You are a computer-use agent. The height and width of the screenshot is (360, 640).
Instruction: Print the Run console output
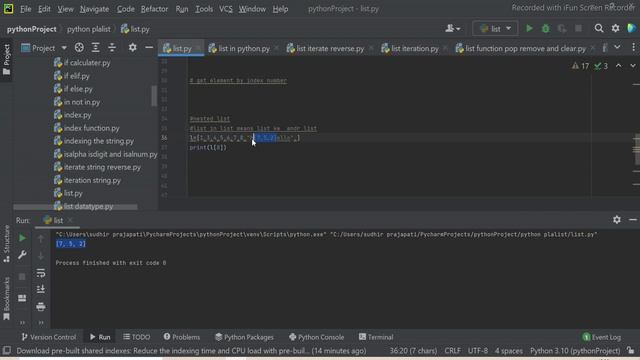click(41, 307)
